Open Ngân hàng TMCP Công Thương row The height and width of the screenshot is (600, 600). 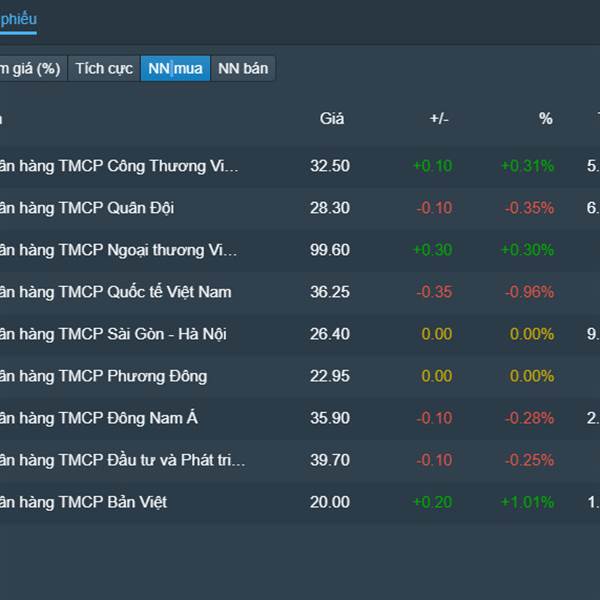point(300,166)
